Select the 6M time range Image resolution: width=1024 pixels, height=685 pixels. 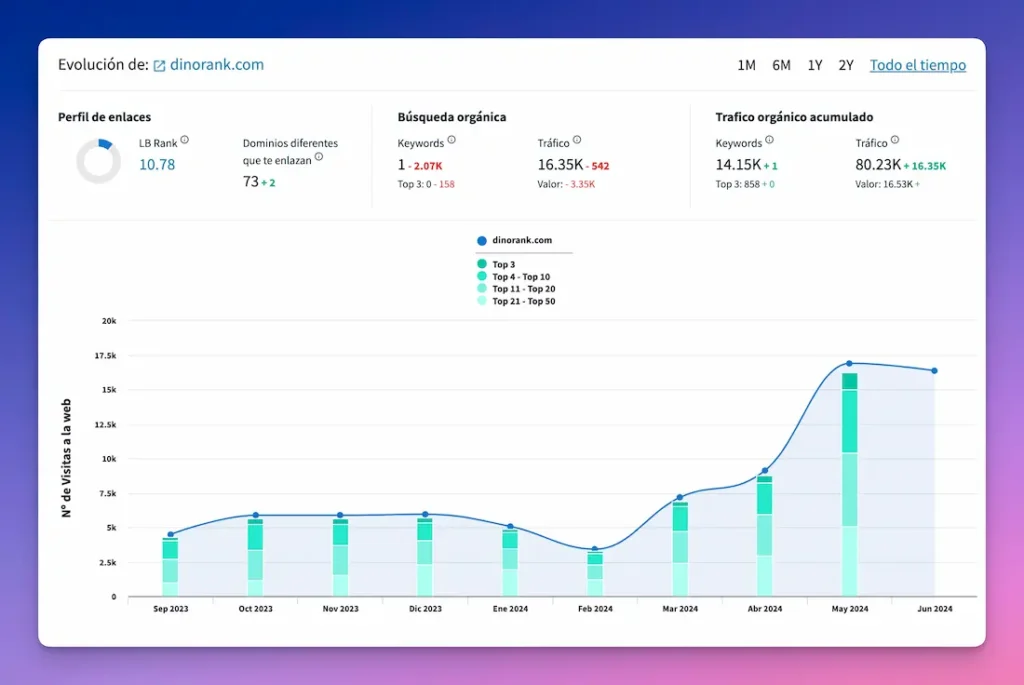[781, 66]
